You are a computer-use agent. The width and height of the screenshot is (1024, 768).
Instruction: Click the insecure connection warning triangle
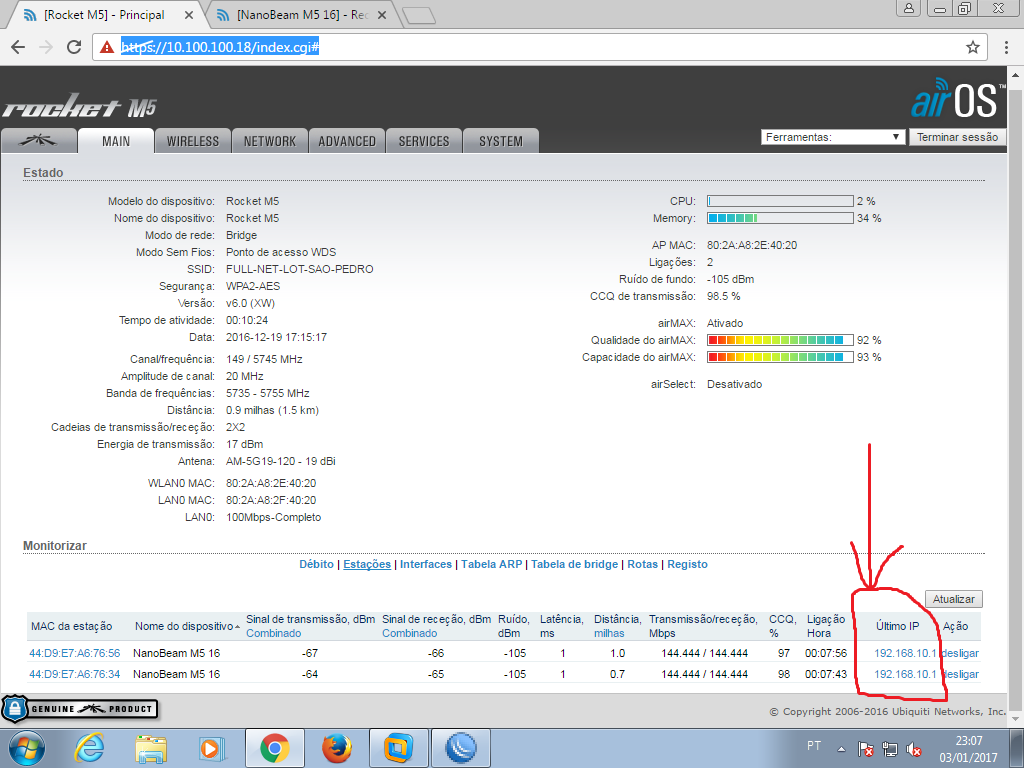coord(106,47)
